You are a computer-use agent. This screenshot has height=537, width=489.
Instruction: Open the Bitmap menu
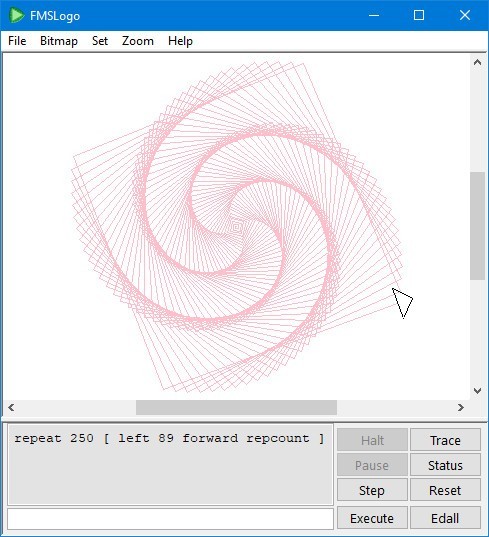59,41
